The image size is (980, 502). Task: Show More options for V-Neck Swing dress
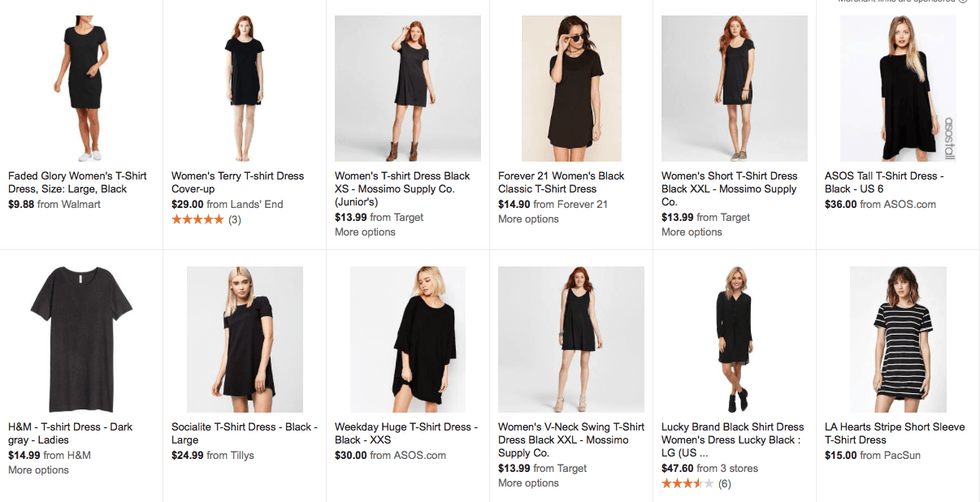point(528,483)
